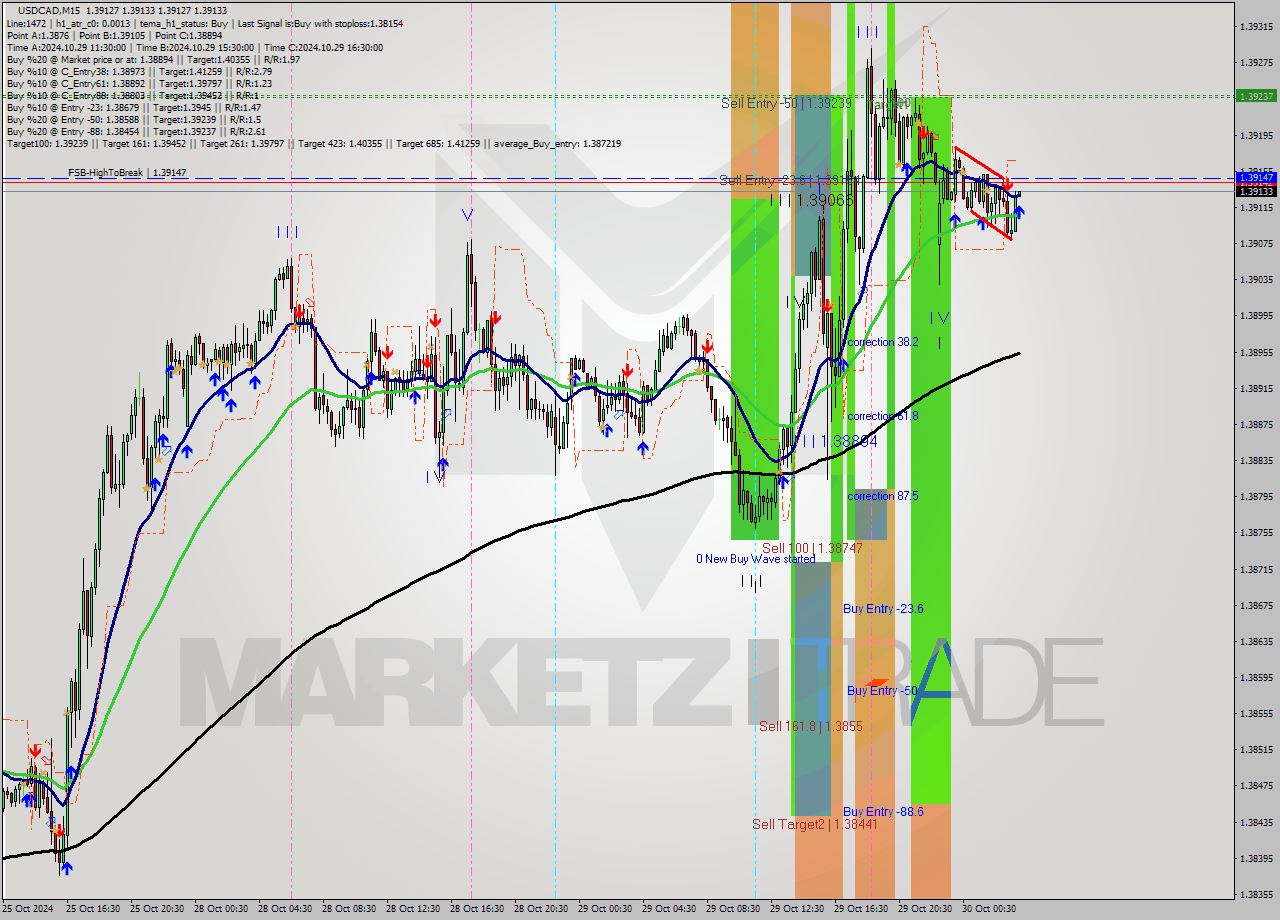Select the '28 Oct 08:30' time axis label

348,909
